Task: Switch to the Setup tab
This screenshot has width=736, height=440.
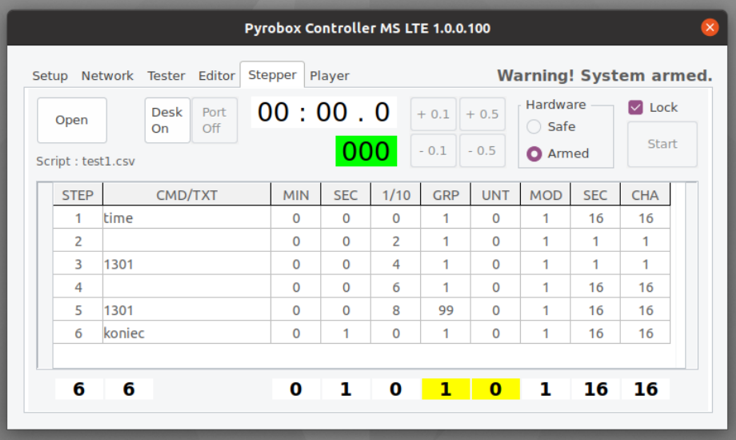Action: 50,76
